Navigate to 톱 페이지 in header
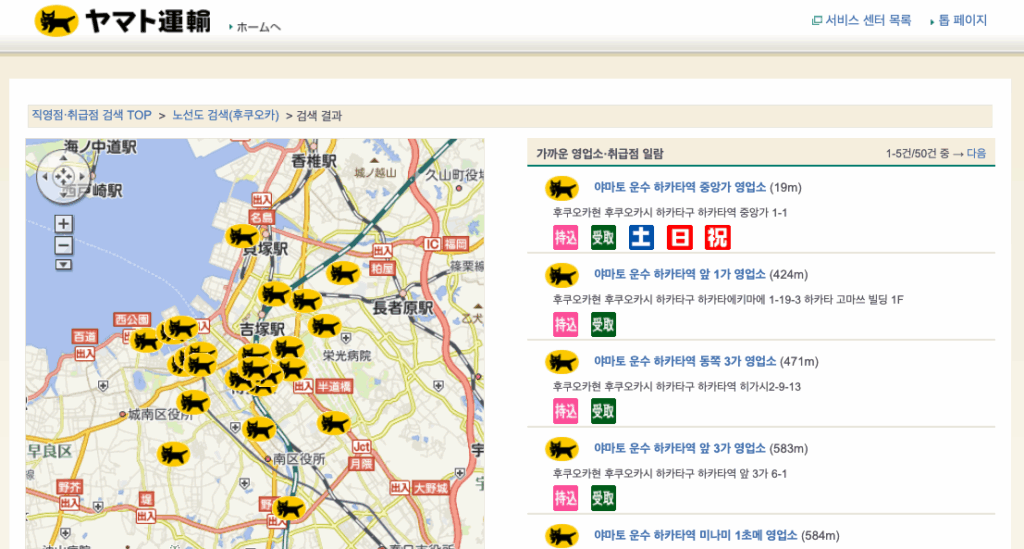1024x549 pixels. 962,20
